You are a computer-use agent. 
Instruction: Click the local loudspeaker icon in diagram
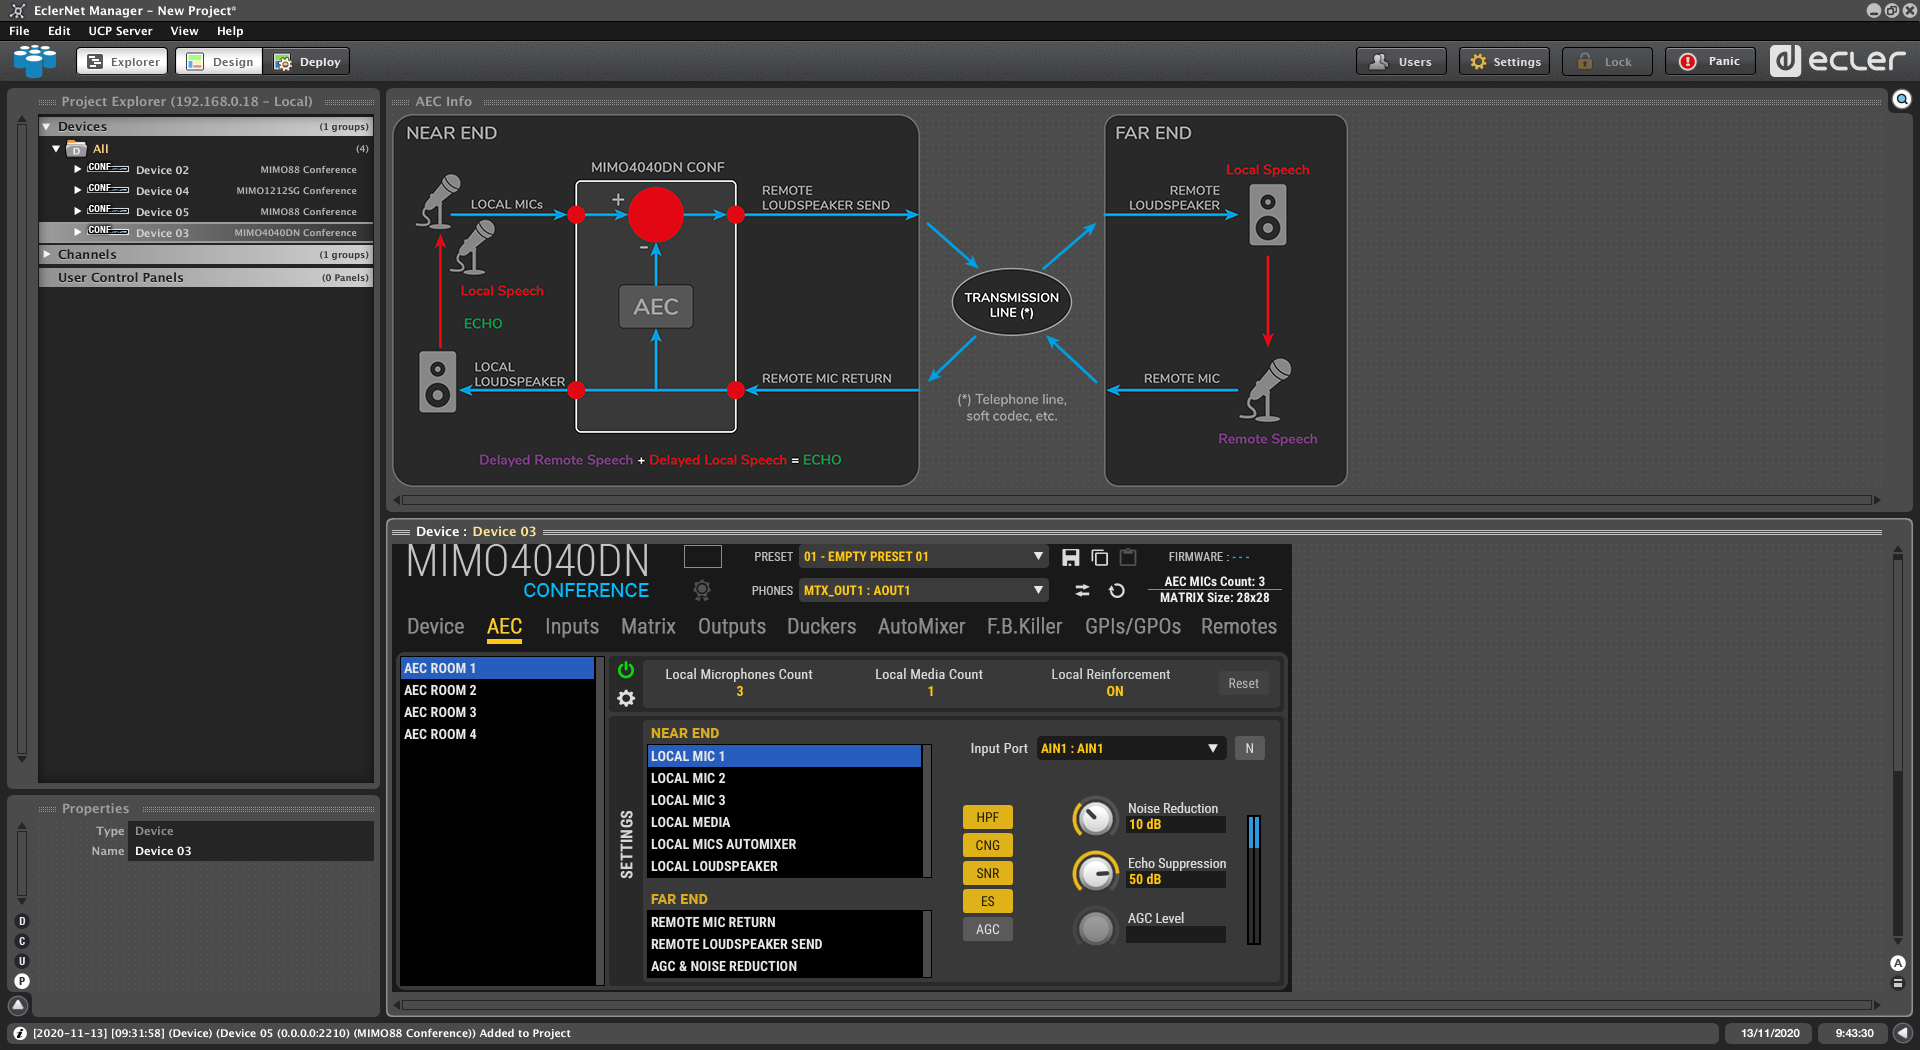[437, 381]
